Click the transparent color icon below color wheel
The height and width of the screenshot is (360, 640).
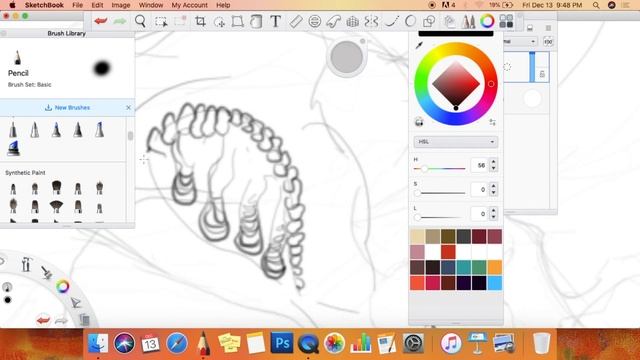pos(419,122)
